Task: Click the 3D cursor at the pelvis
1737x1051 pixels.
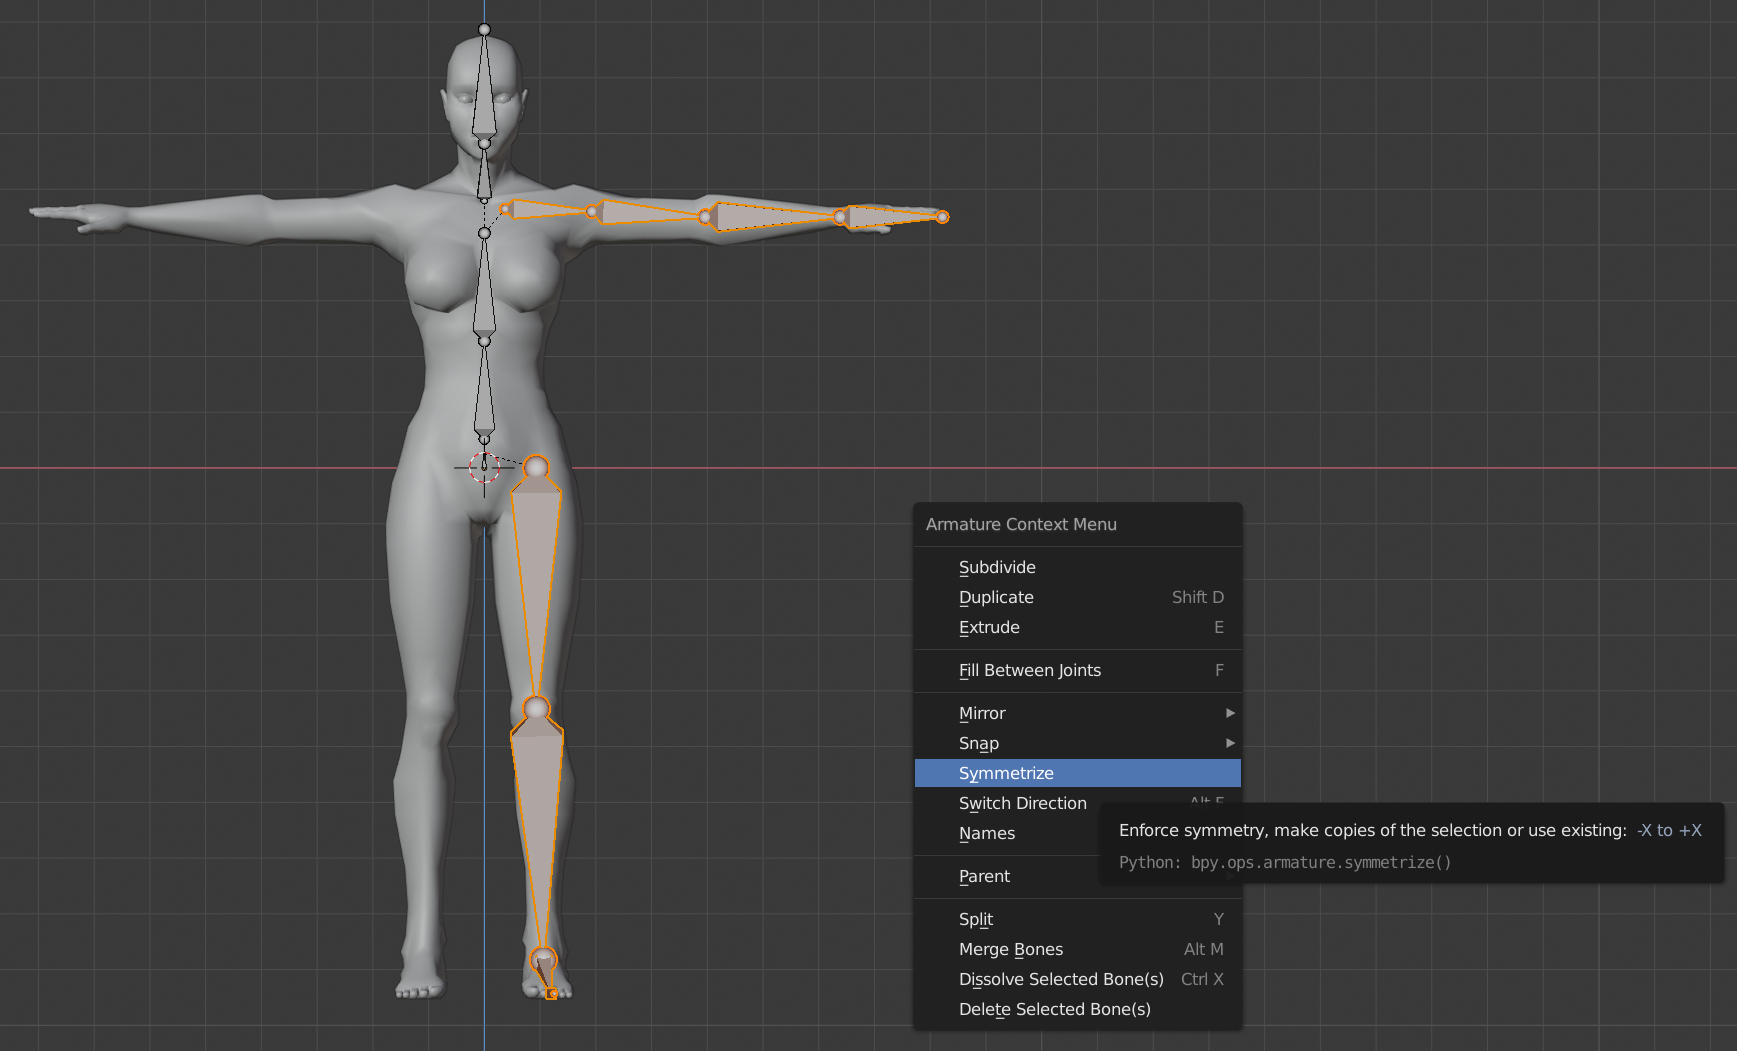Action: pos(484,467)
